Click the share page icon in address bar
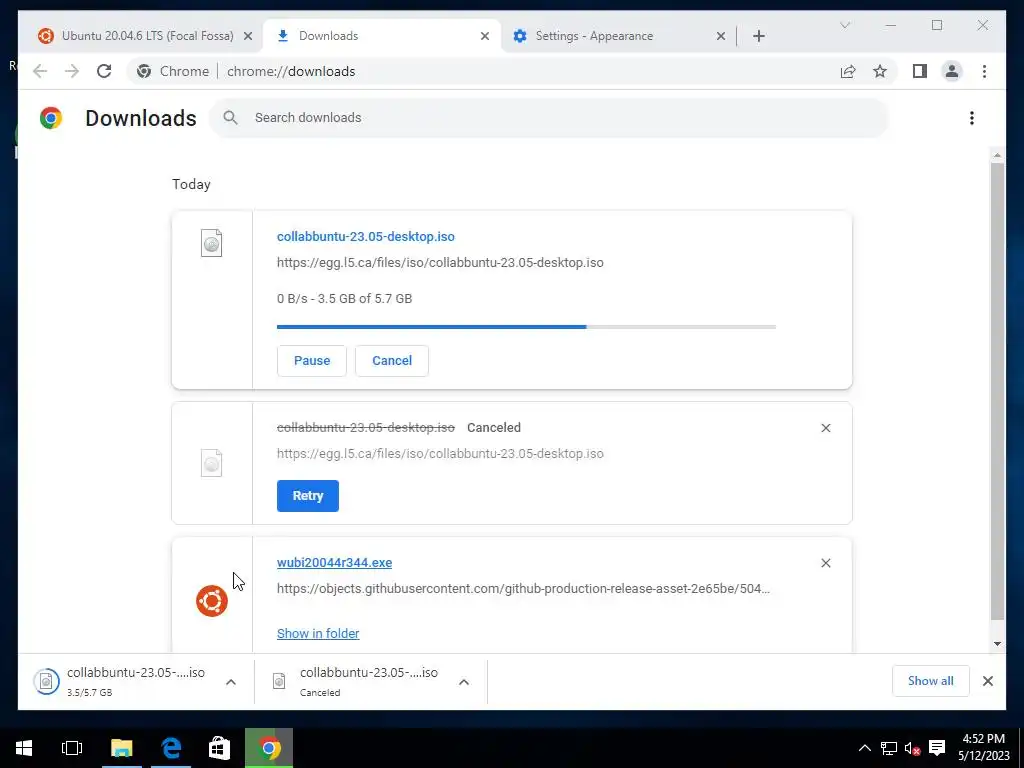Screen dimensions: 1024x768 coord(848,71)
